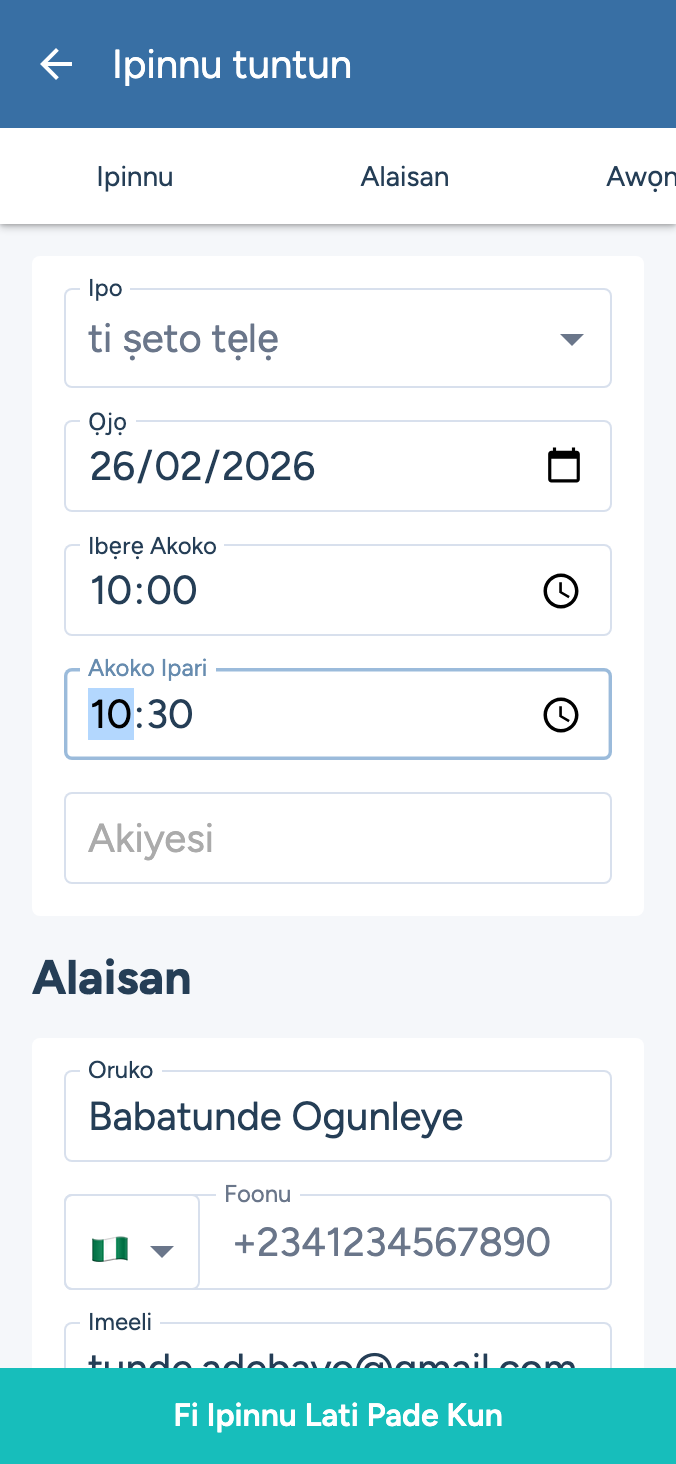
Task: Switch to the Ipinnu tab
Action: click(135, 177)
